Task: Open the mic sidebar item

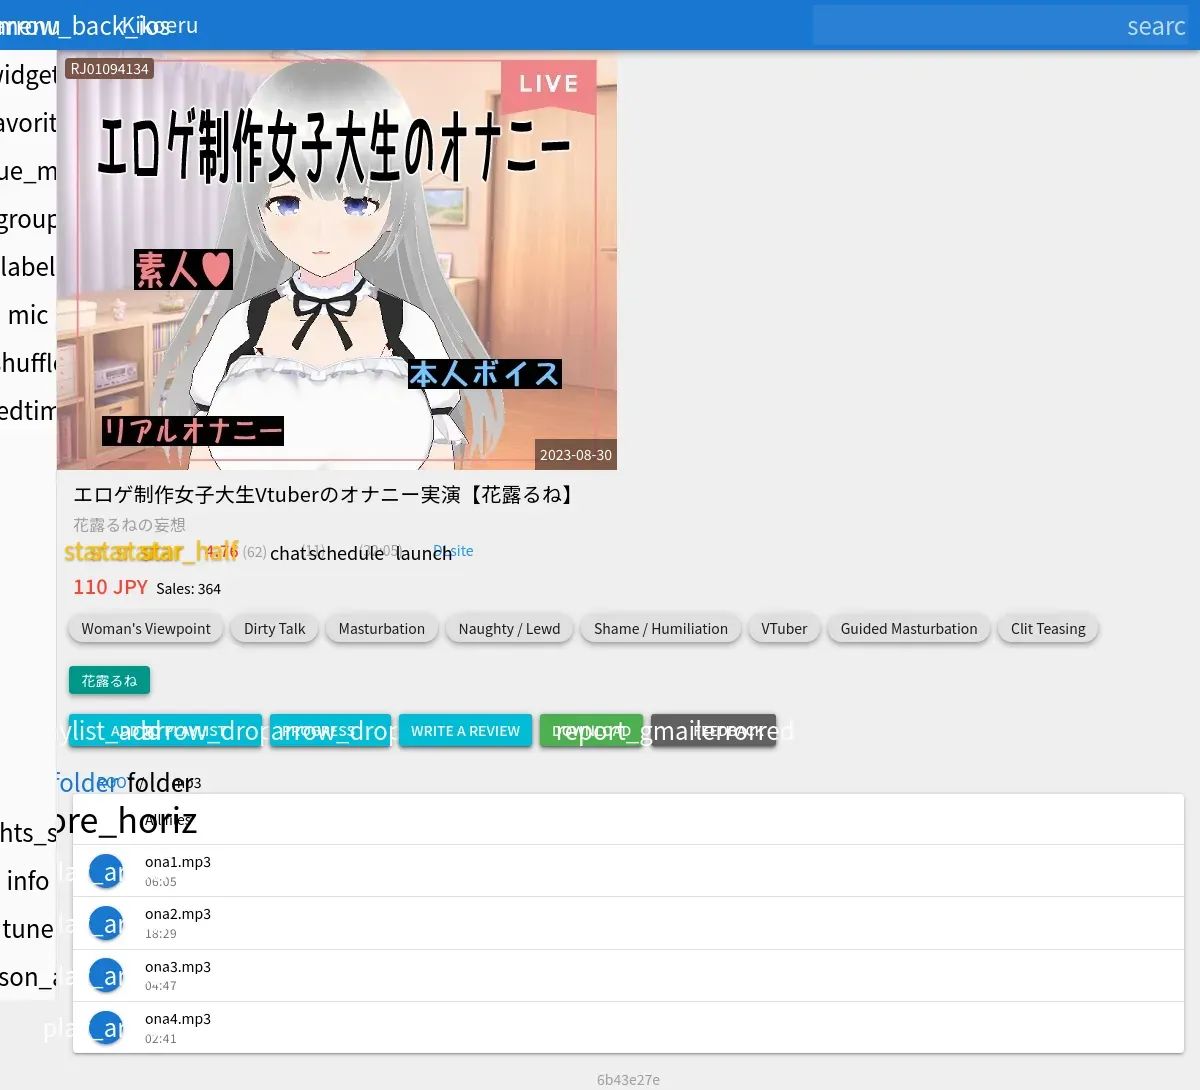Action: click(x=28, y=315)
